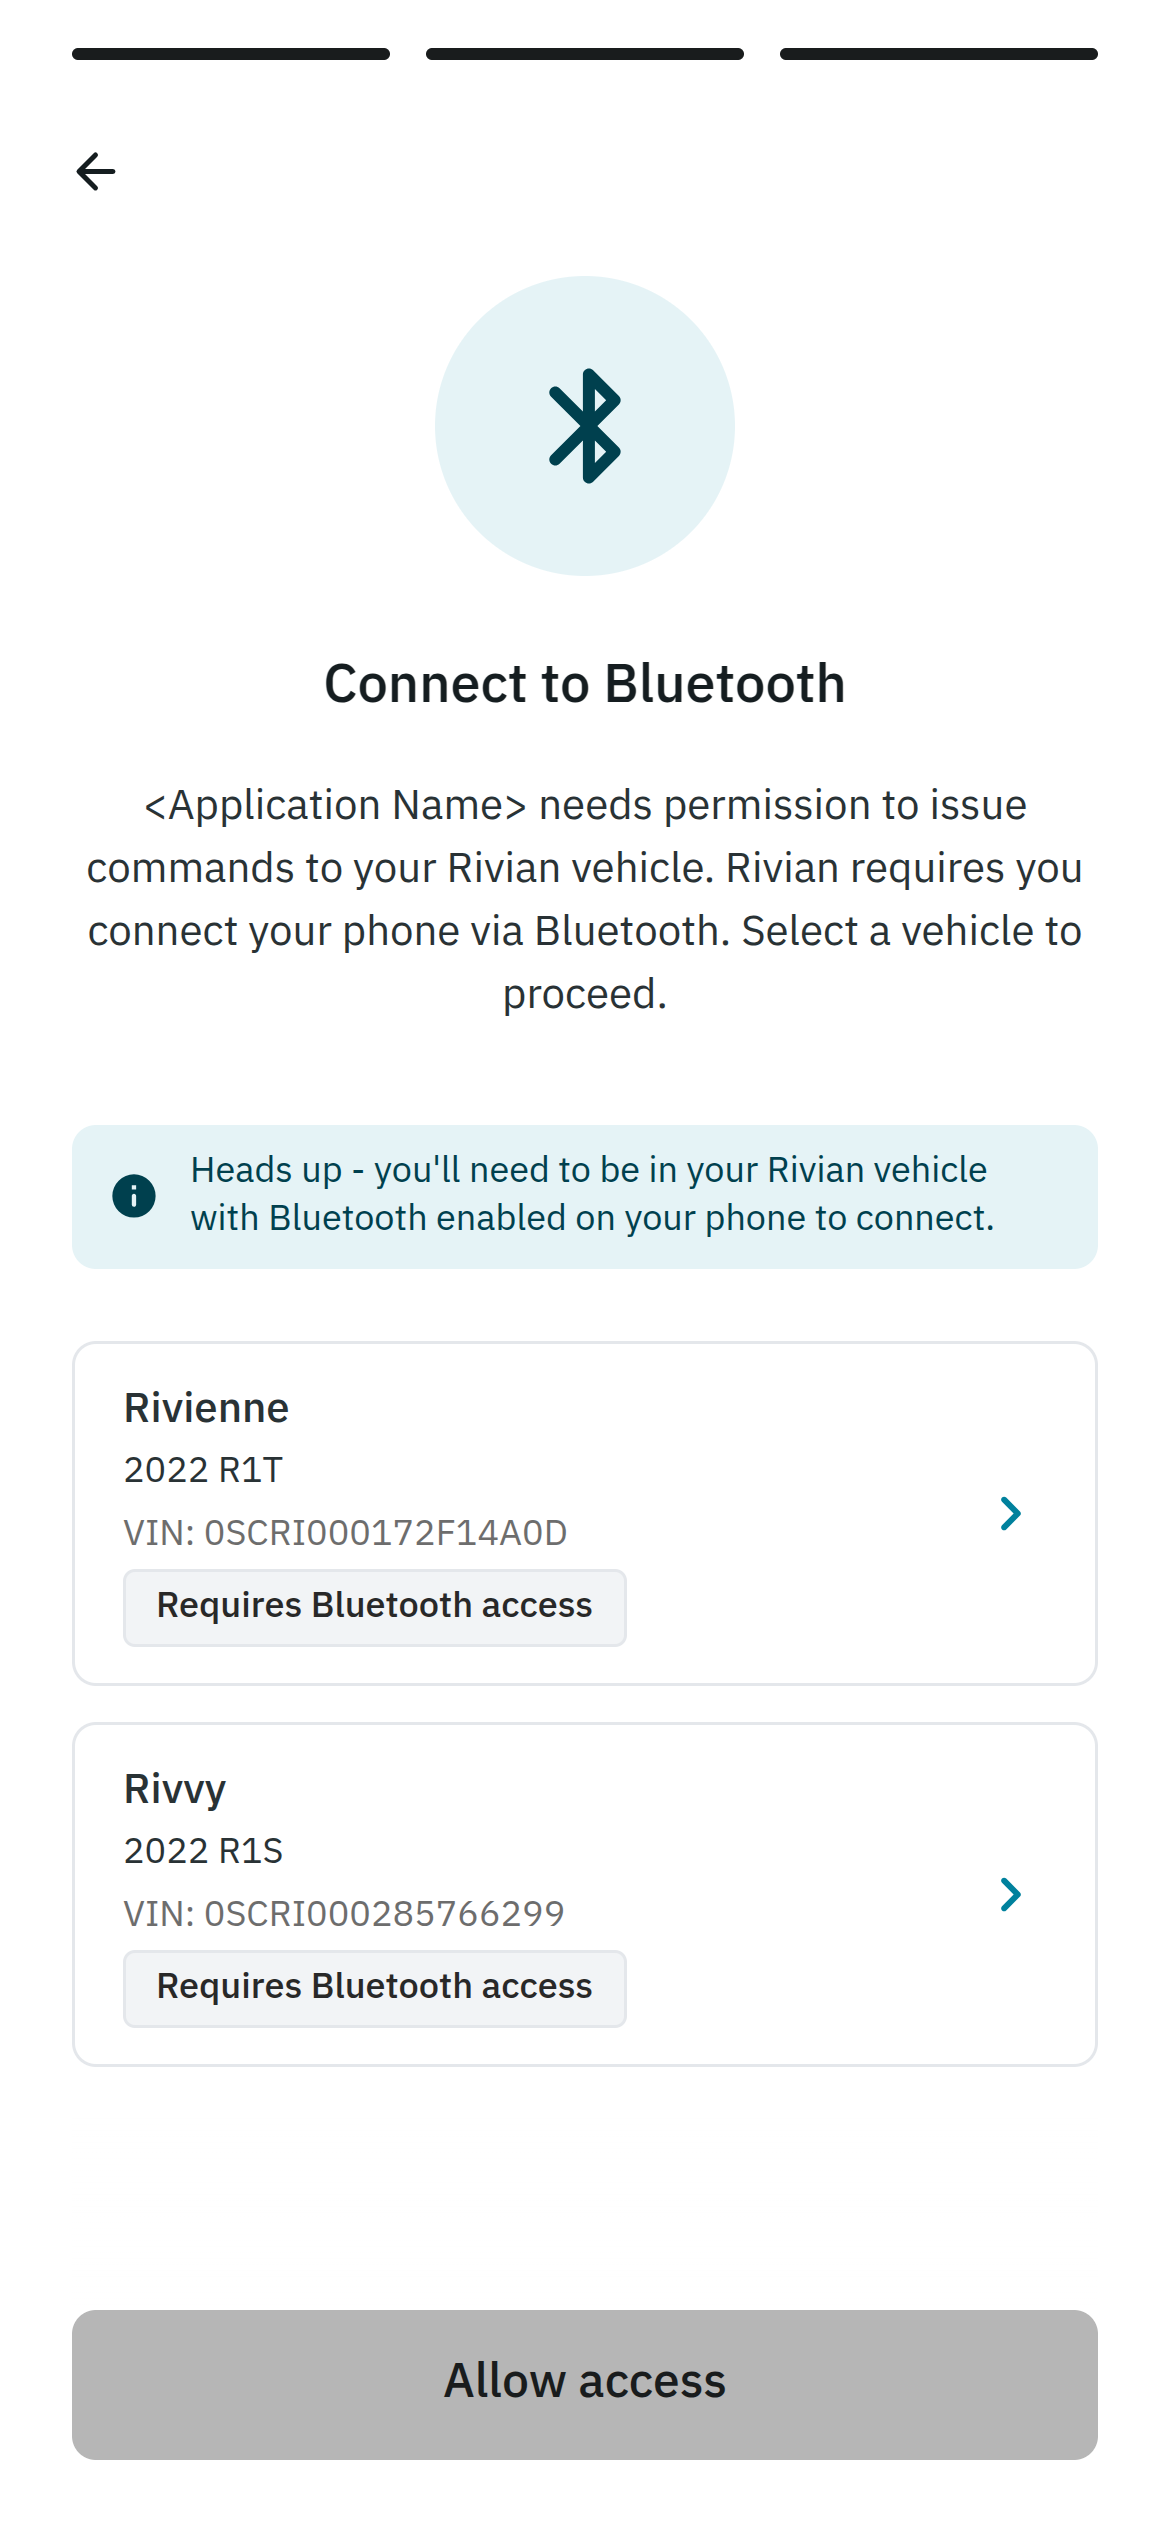Tap the third progress step bar
The height and width of the screenshot is (2532, 1170).
(939, 54)
